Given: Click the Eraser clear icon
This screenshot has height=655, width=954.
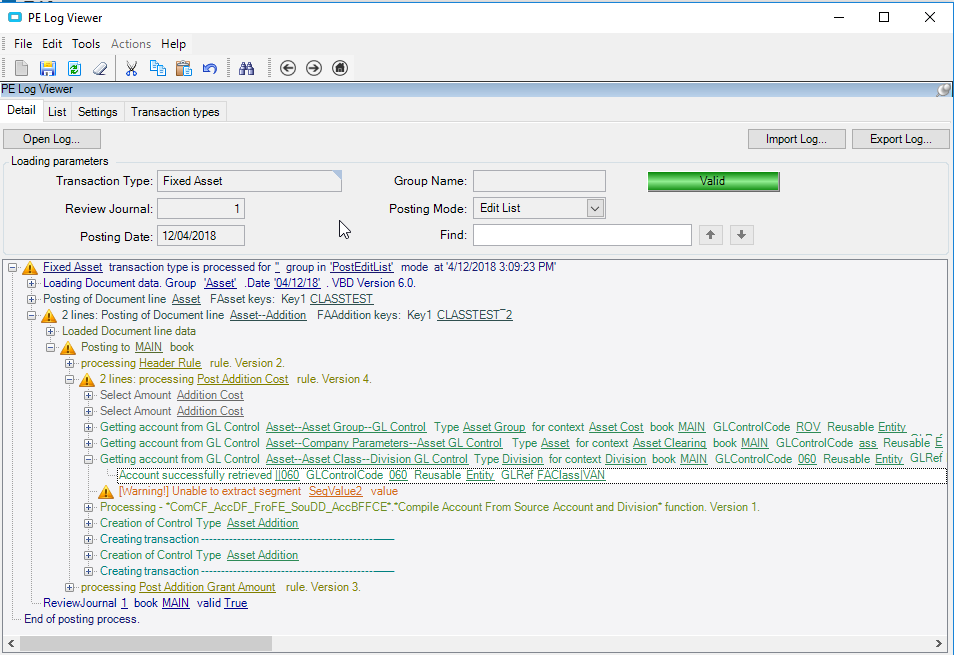Looking at the screenshot, I should pyautogui.click(x=100, y=68).
